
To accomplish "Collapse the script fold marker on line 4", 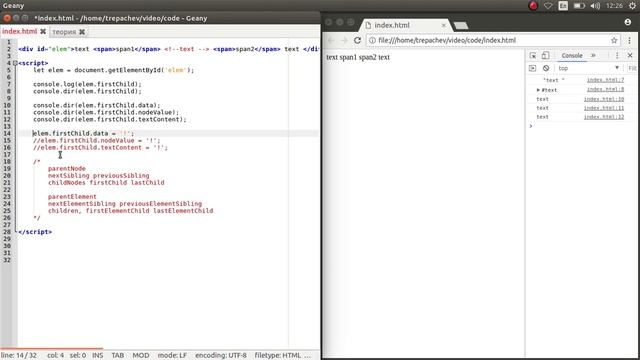I will pos(15,63).
